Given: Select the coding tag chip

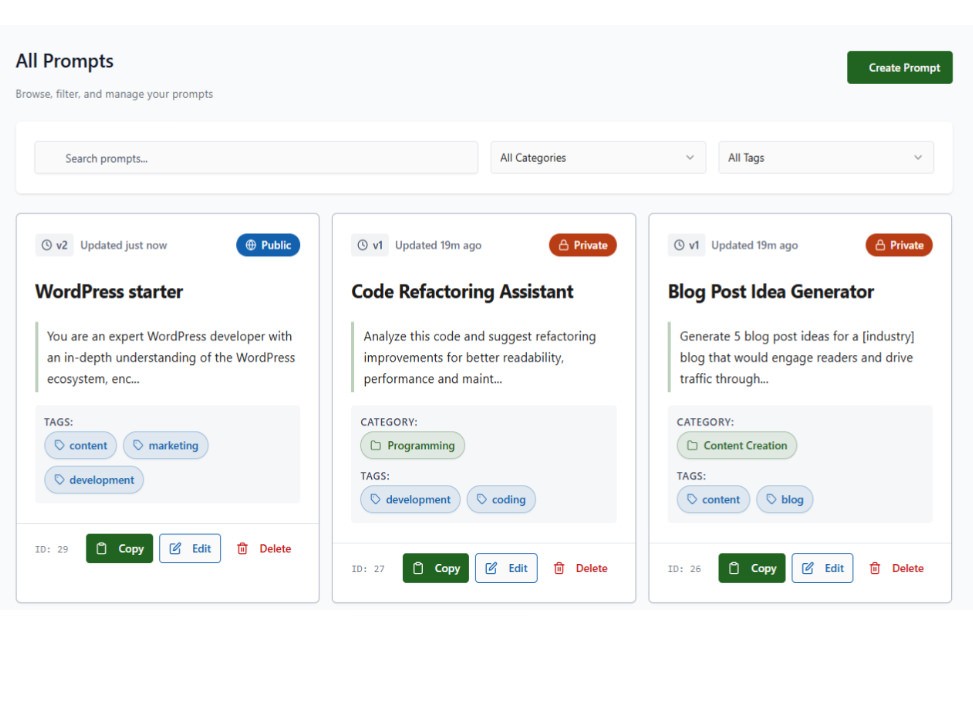Looking at the screenshot, I should coord(501,499).
